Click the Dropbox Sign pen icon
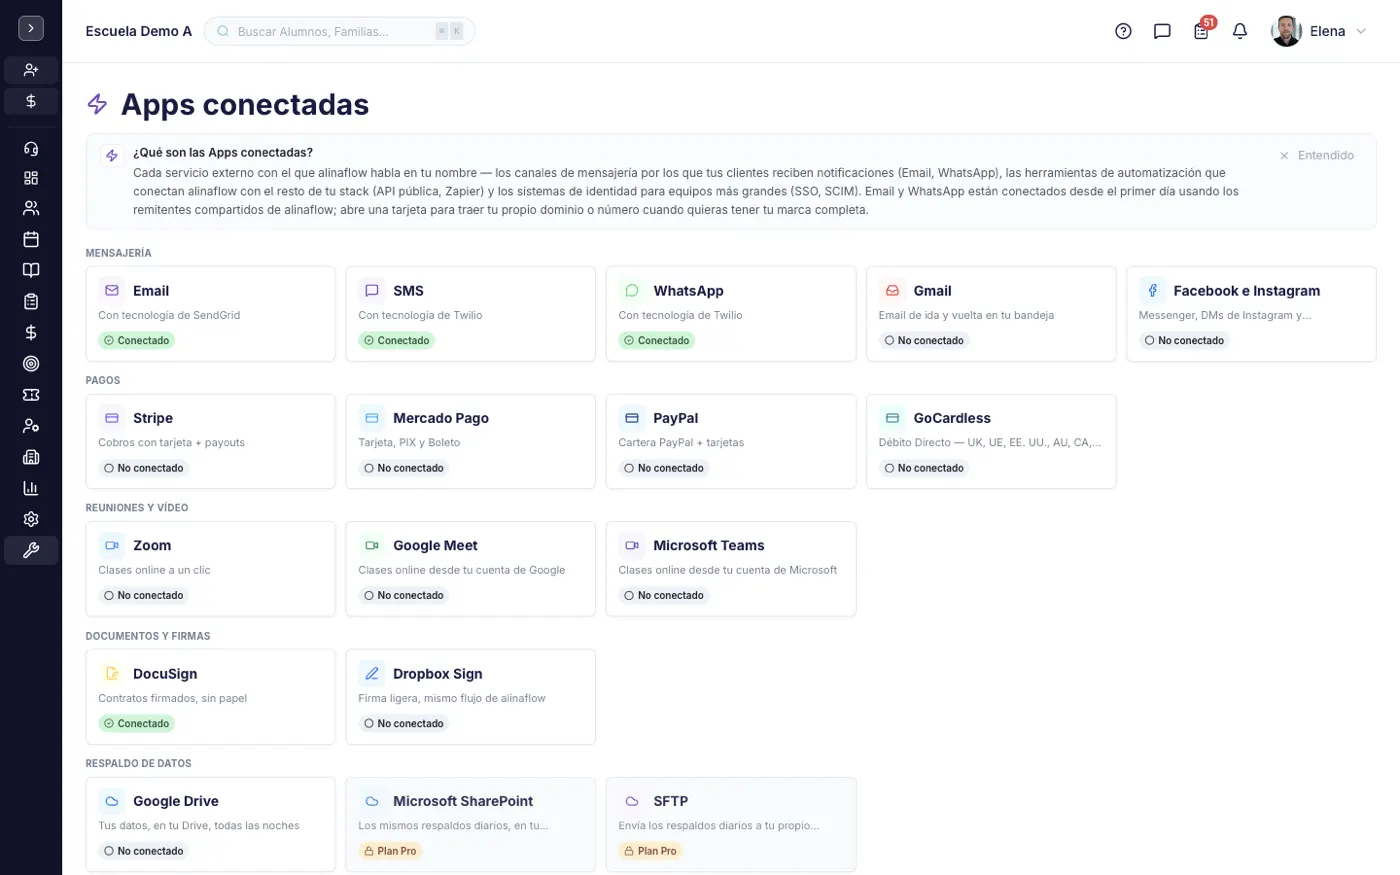 pyautogui.click(x=372, y=673)
